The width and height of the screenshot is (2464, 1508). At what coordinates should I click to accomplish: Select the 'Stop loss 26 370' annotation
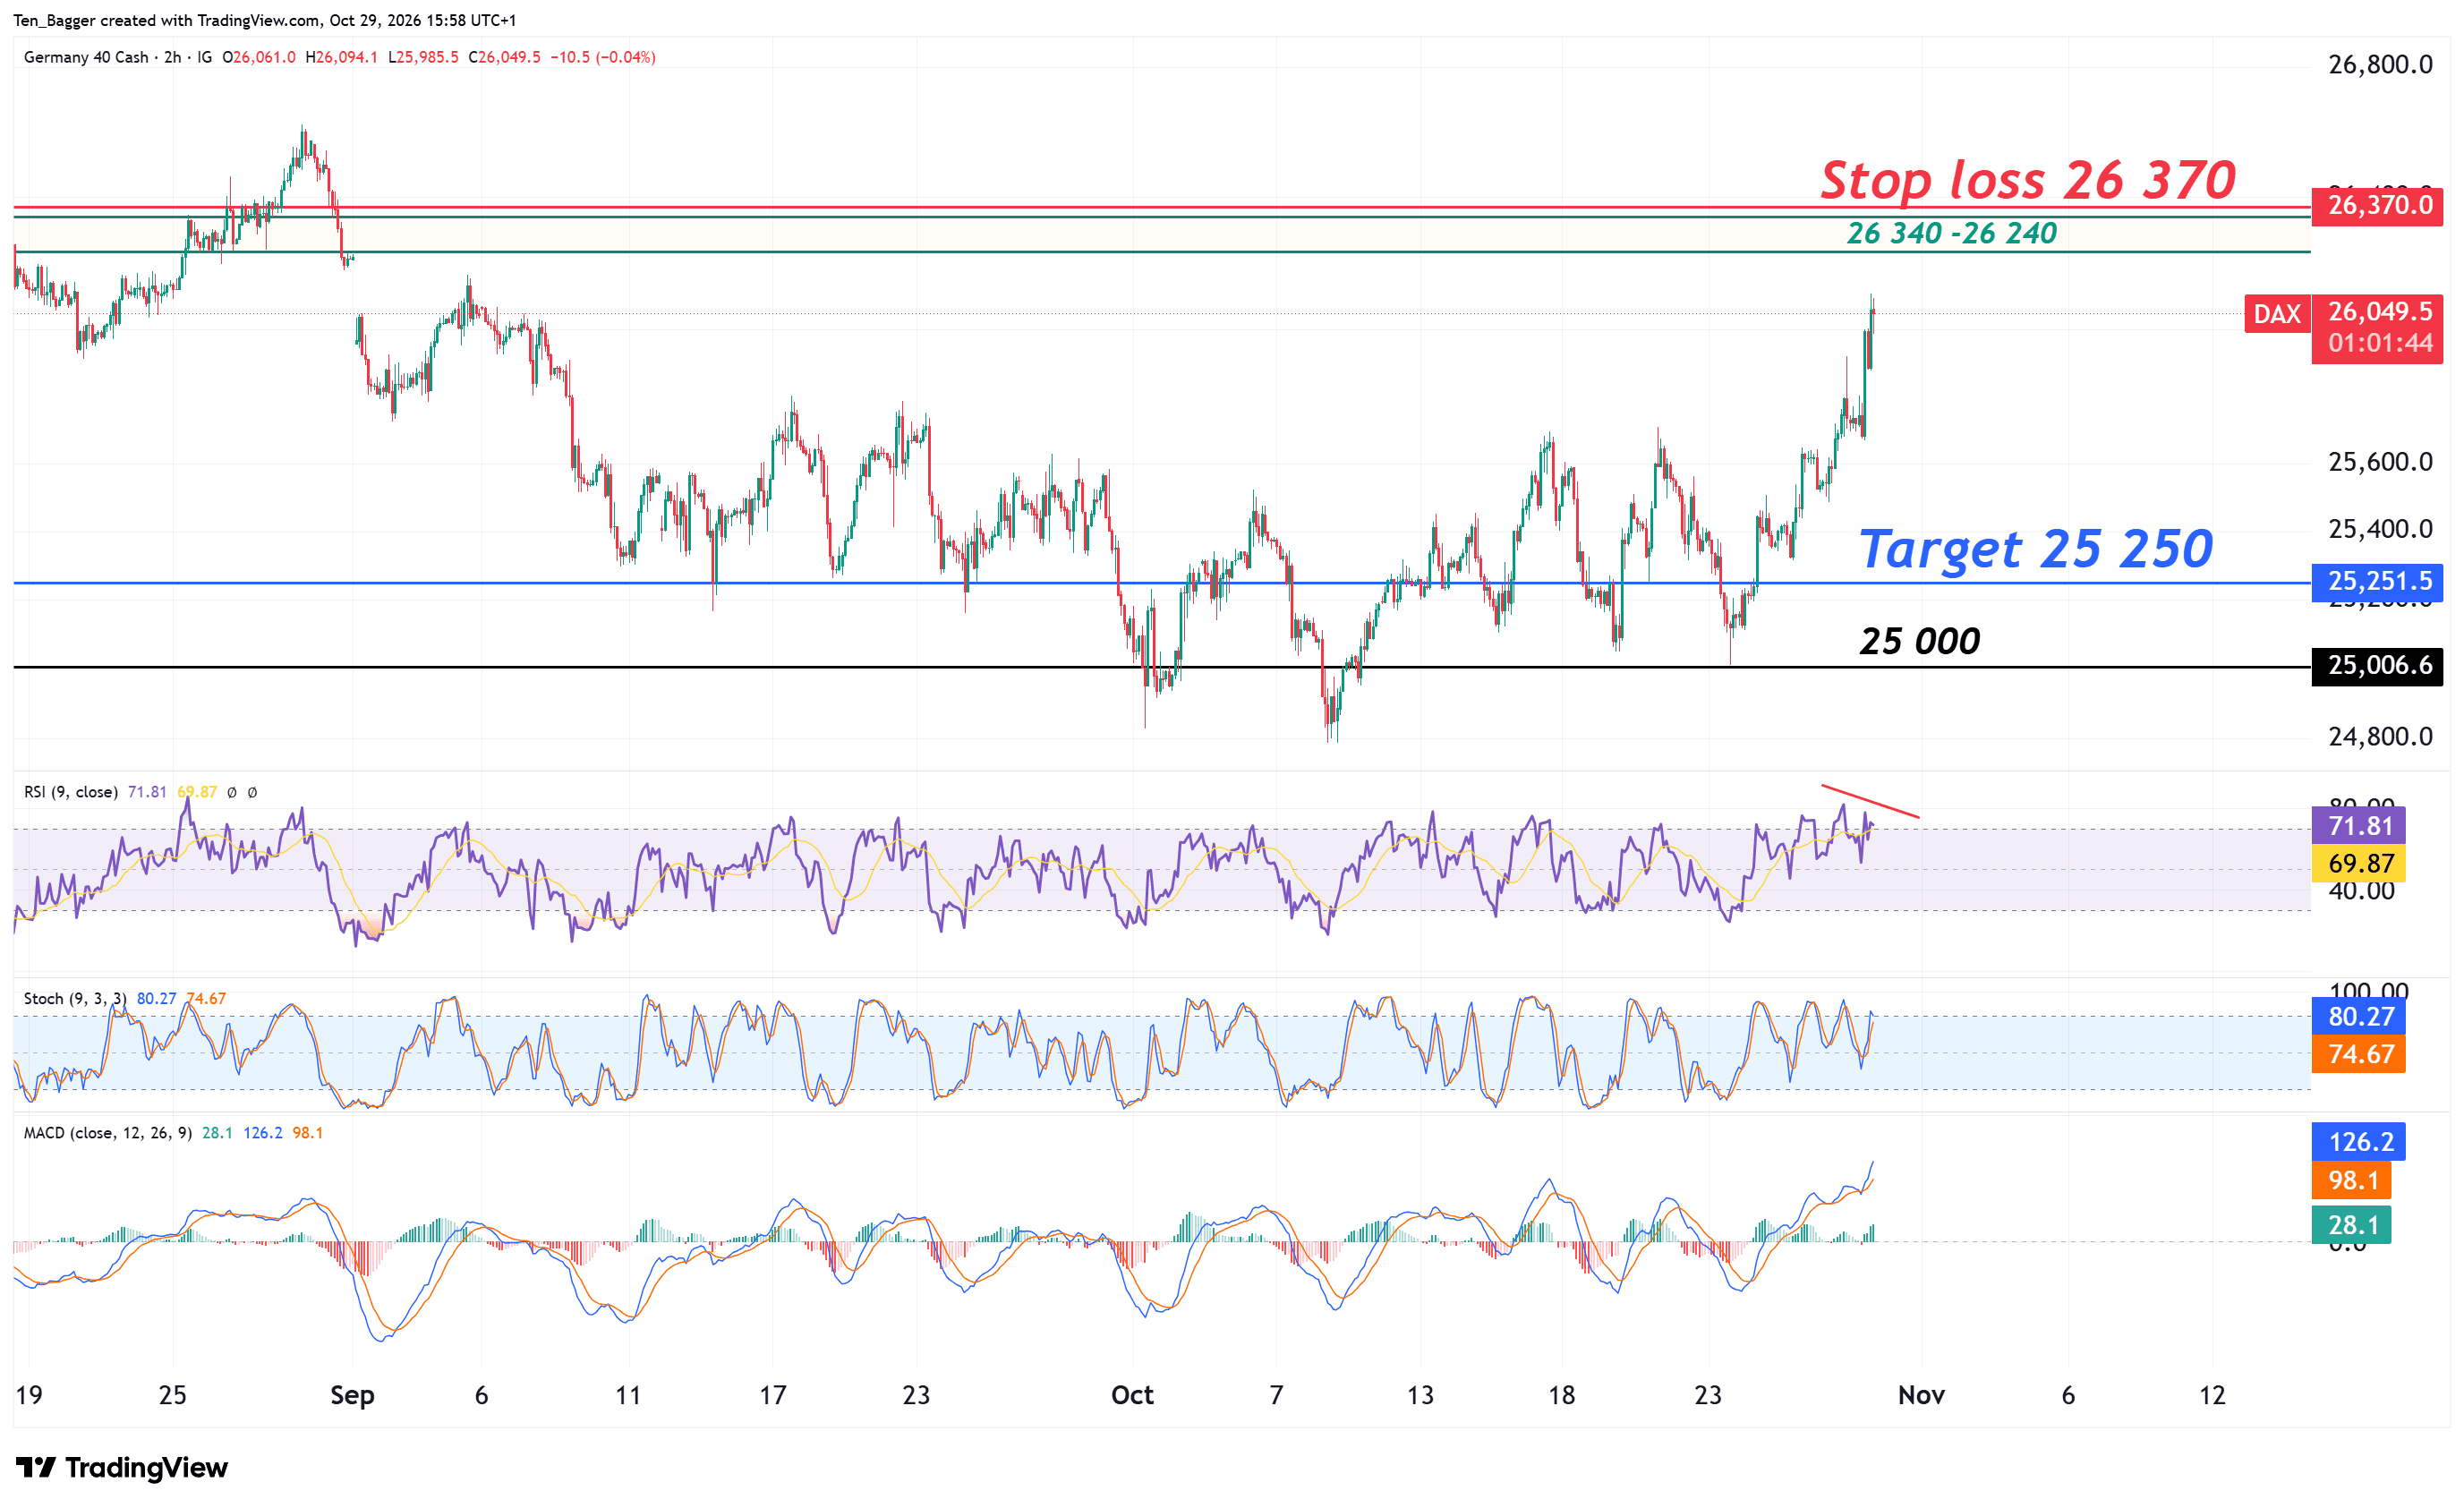click(2027, 180)
